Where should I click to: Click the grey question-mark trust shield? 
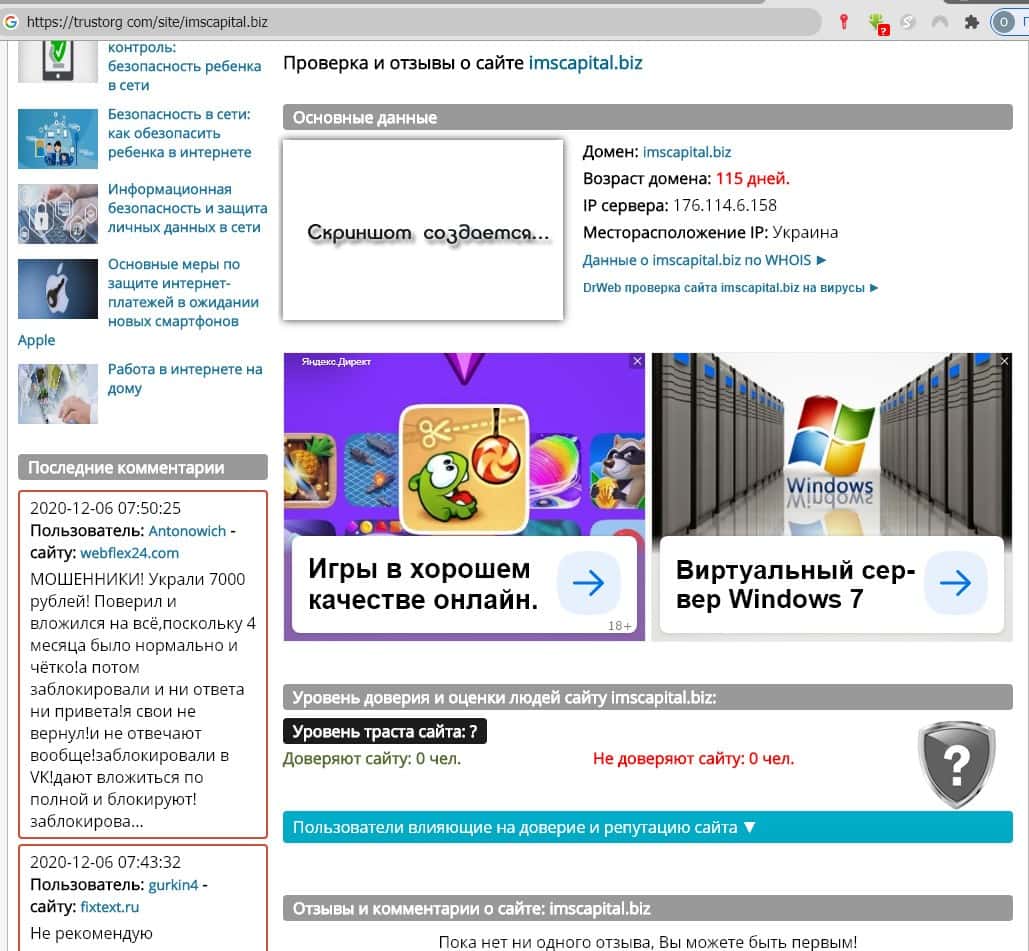[956, 765]
